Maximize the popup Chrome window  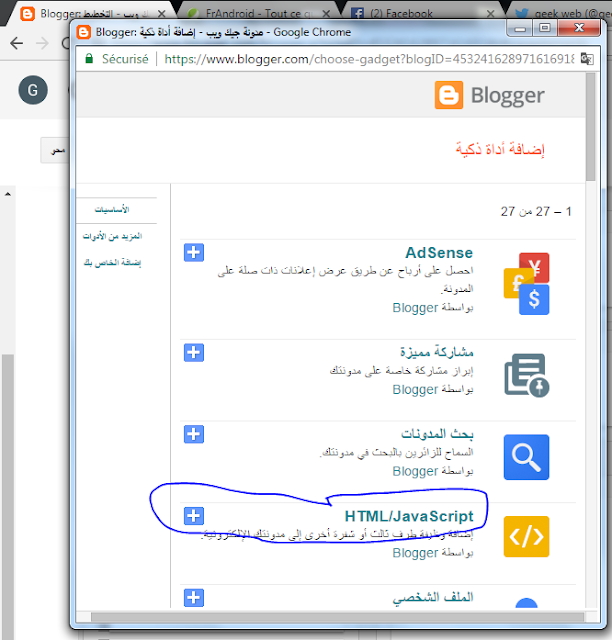coord(545,28)
